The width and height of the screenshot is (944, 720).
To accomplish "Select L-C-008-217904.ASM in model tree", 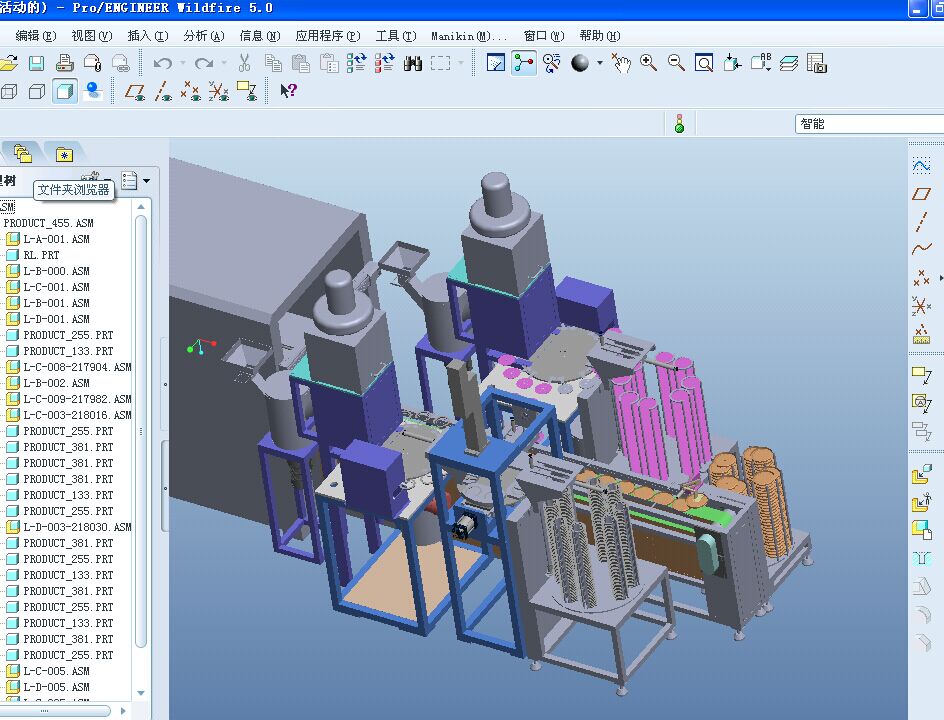I will point(77,367).
